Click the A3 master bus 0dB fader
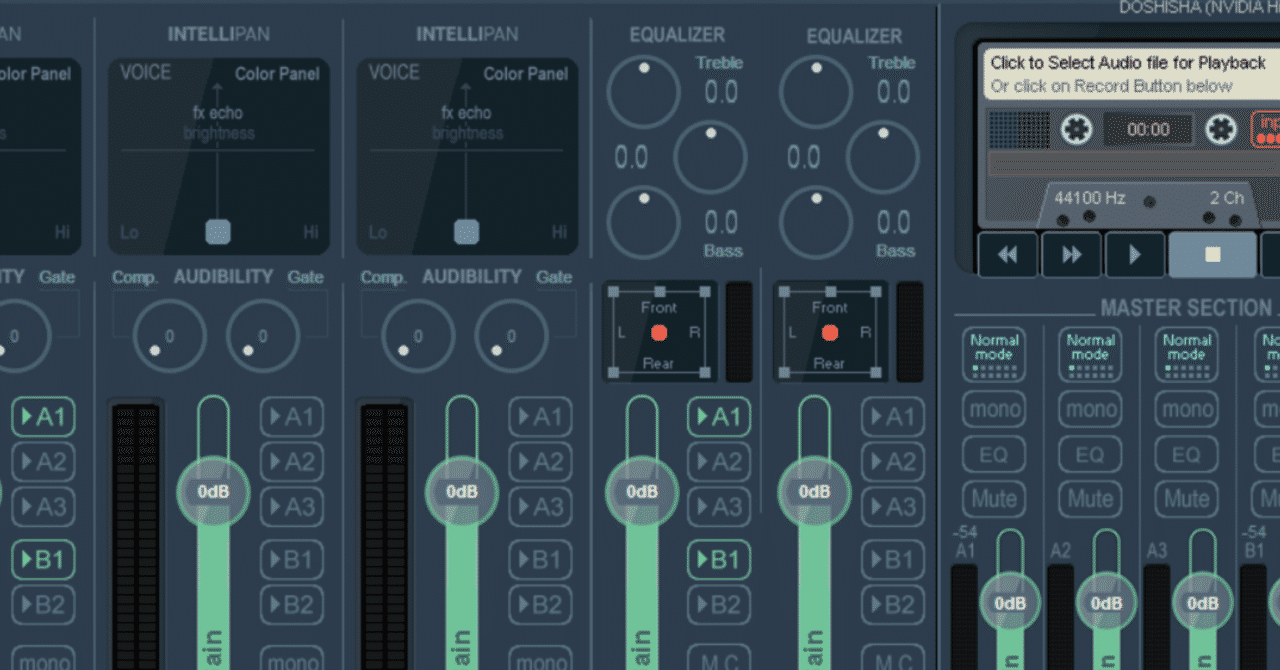1280x670 pixels. tap(1203, 603)
